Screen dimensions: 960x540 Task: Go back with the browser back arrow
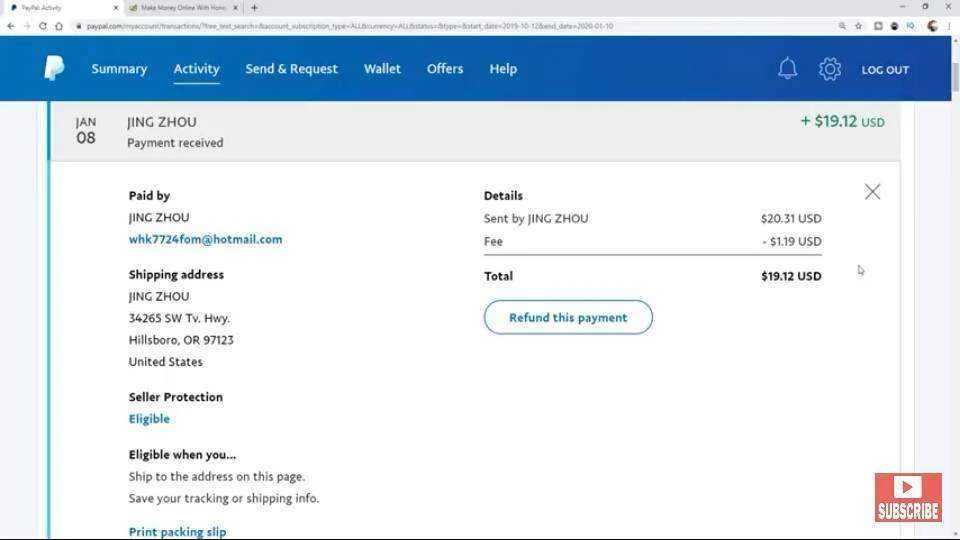click(x=10, y=26)
